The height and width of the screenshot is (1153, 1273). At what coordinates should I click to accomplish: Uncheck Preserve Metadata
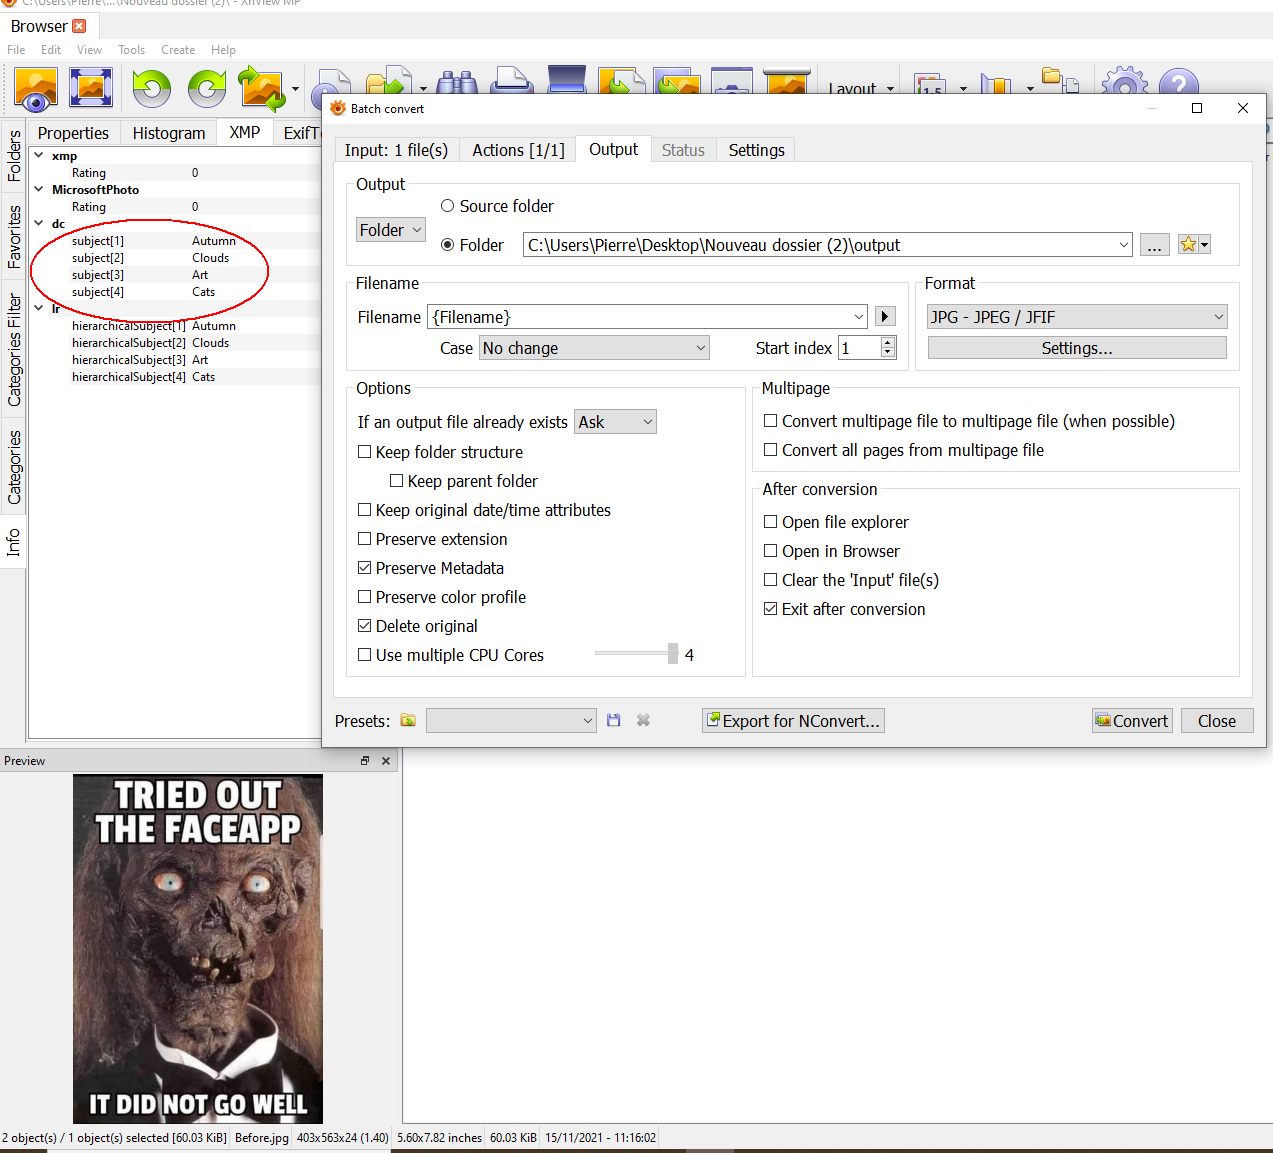click(365, 568)
